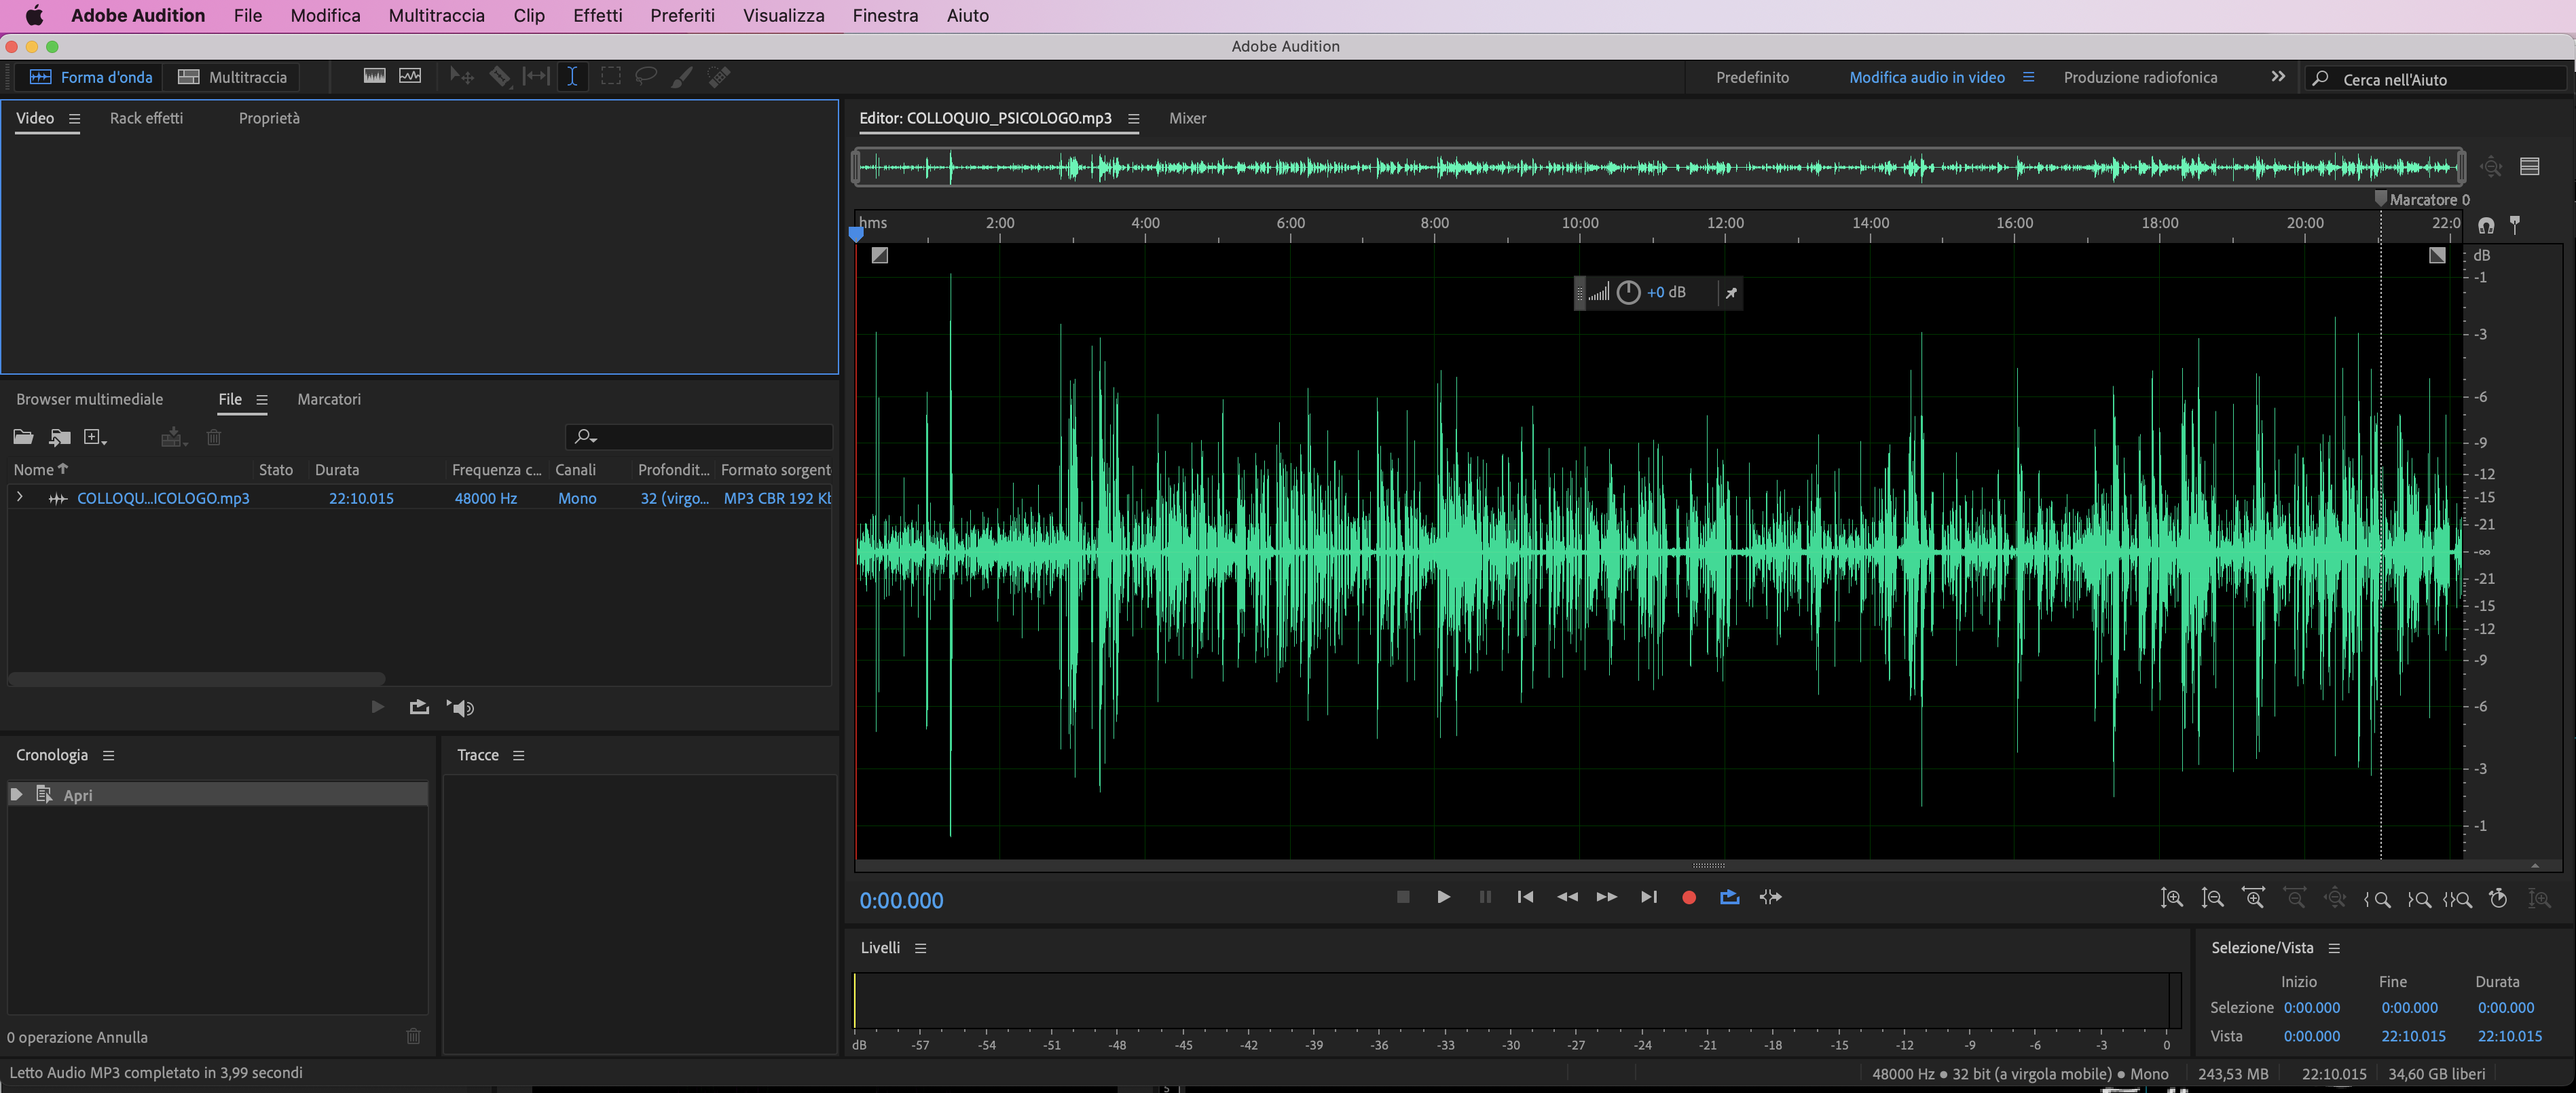Open the File panel hamburger menu

point(262,400)
